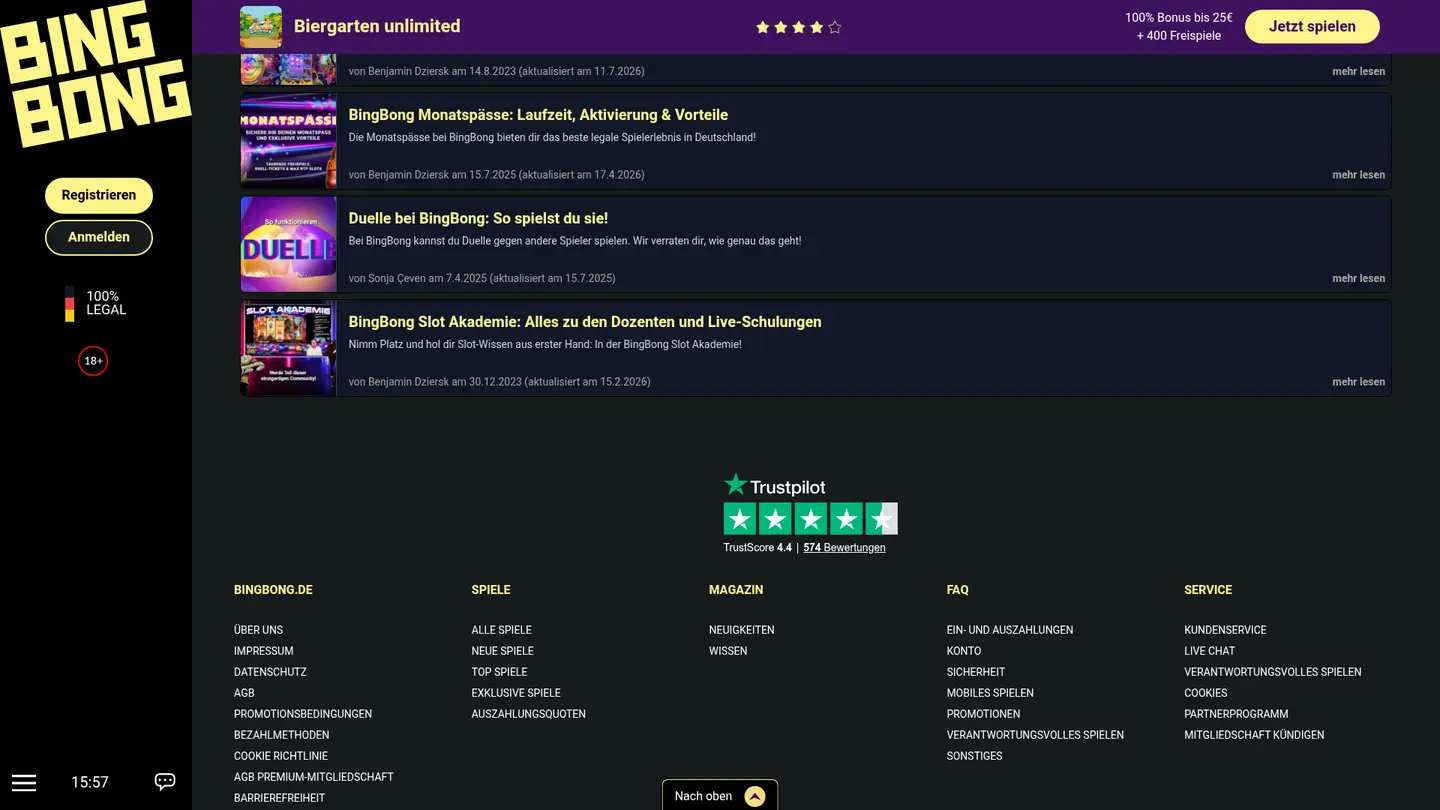Image resolution: width=1440 pixels, height=810 pixels.
Task: Open the SICHERHEIT FAQ link
Action: (x=976, y=672)
